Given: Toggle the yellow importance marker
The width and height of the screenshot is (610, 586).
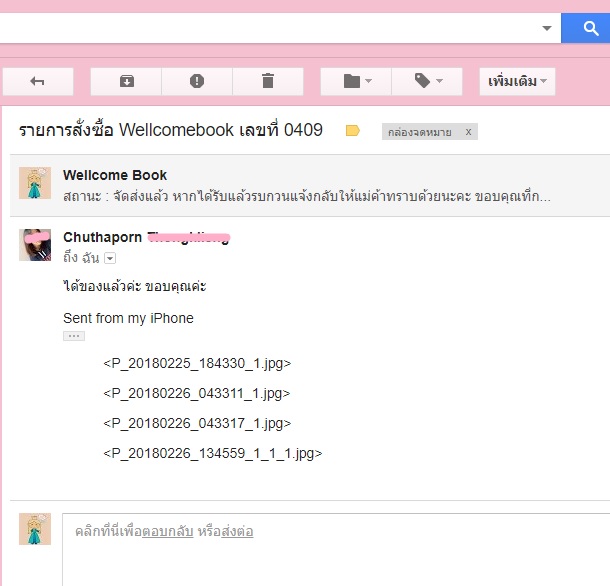Looking at the screenshot, I should pyautogui.click(x=352, y=131).
